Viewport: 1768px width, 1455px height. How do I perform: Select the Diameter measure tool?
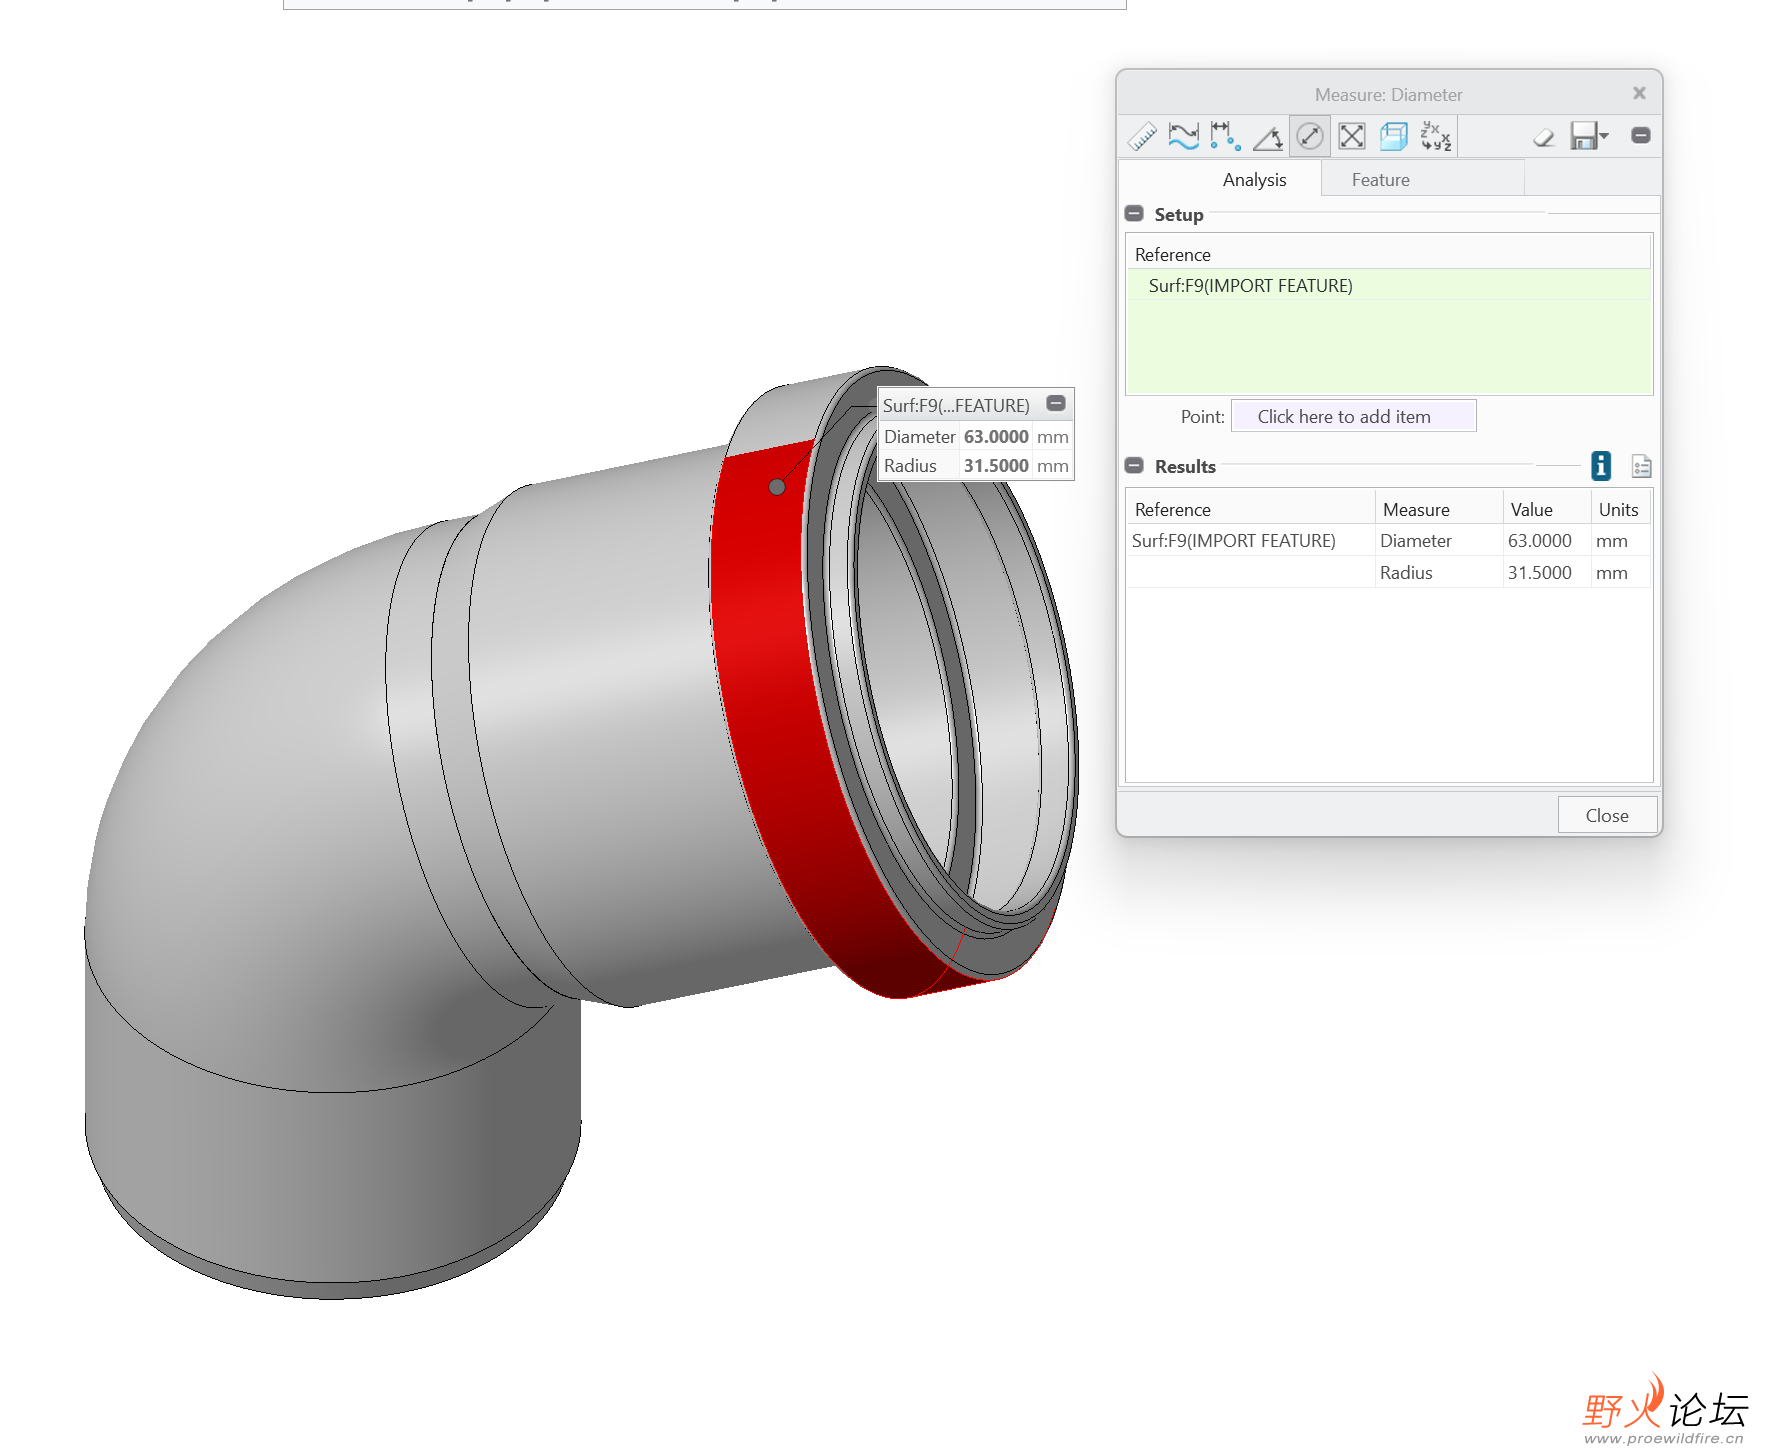pyautogui.click(x=1310, y=136)
